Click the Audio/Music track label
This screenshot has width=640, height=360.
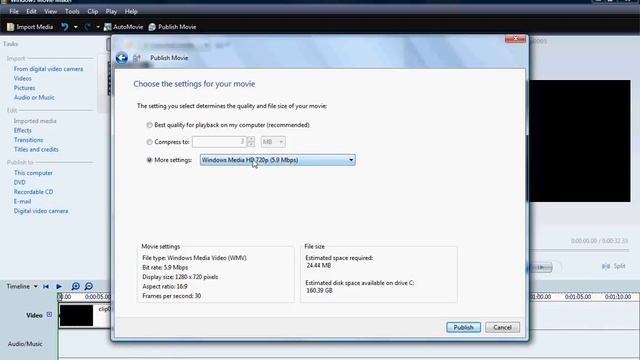[25, 344]
